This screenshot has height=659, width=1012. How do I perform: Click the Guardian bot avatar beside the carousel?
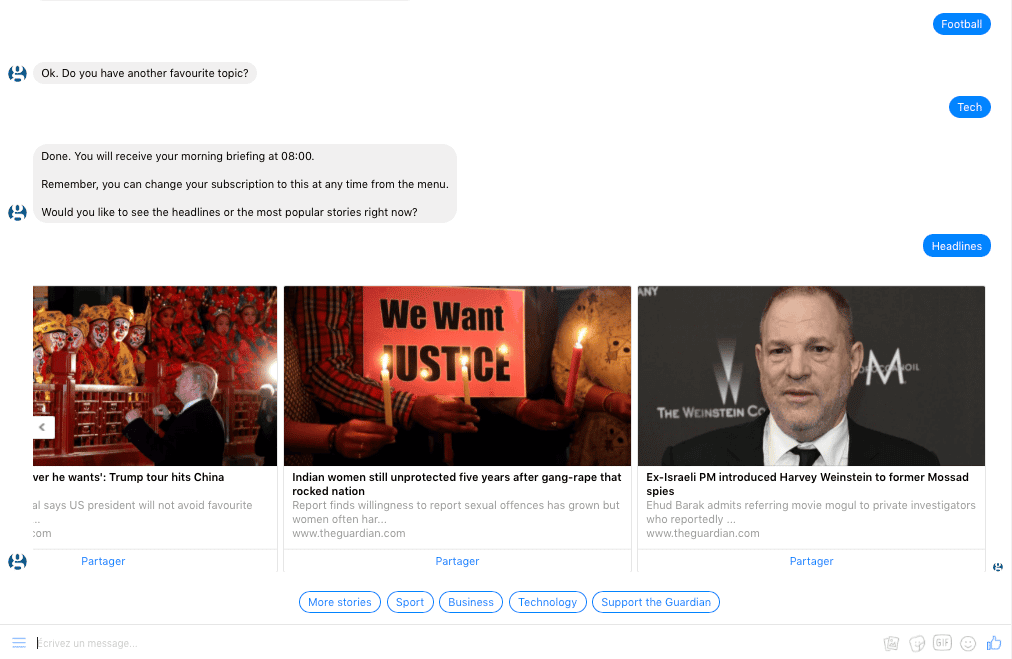click(17, 562)
